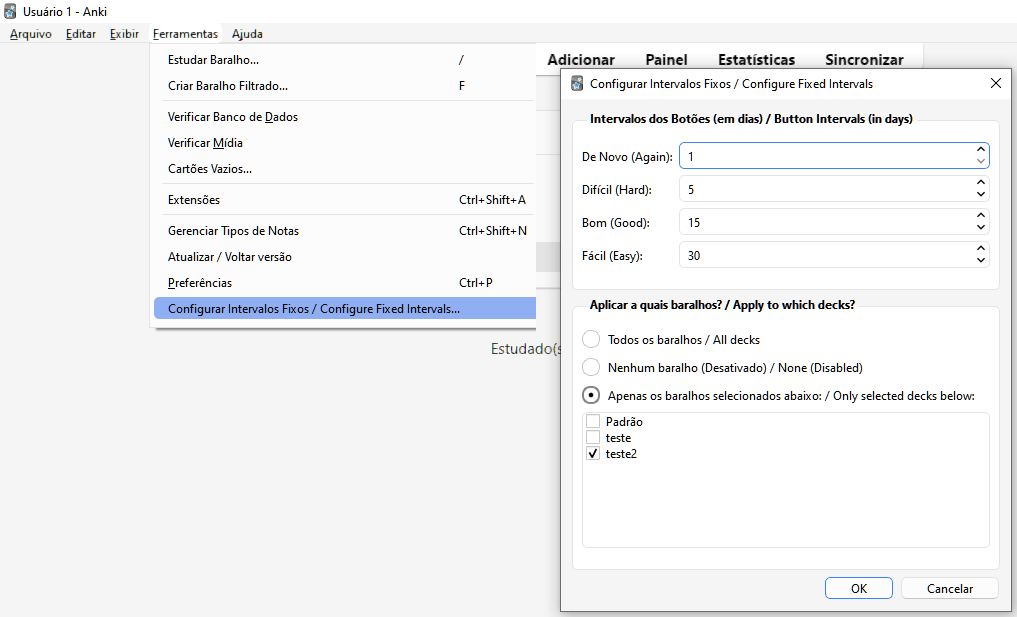1017x617 pixels.
Task: Click the Cancelar button
Action: point(949,588)
